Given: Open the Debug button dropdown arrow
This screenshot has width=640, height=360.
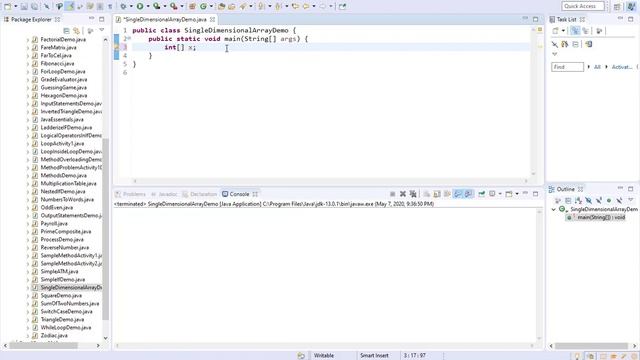Looking at the screenshot, I should [x=131, y=6].
